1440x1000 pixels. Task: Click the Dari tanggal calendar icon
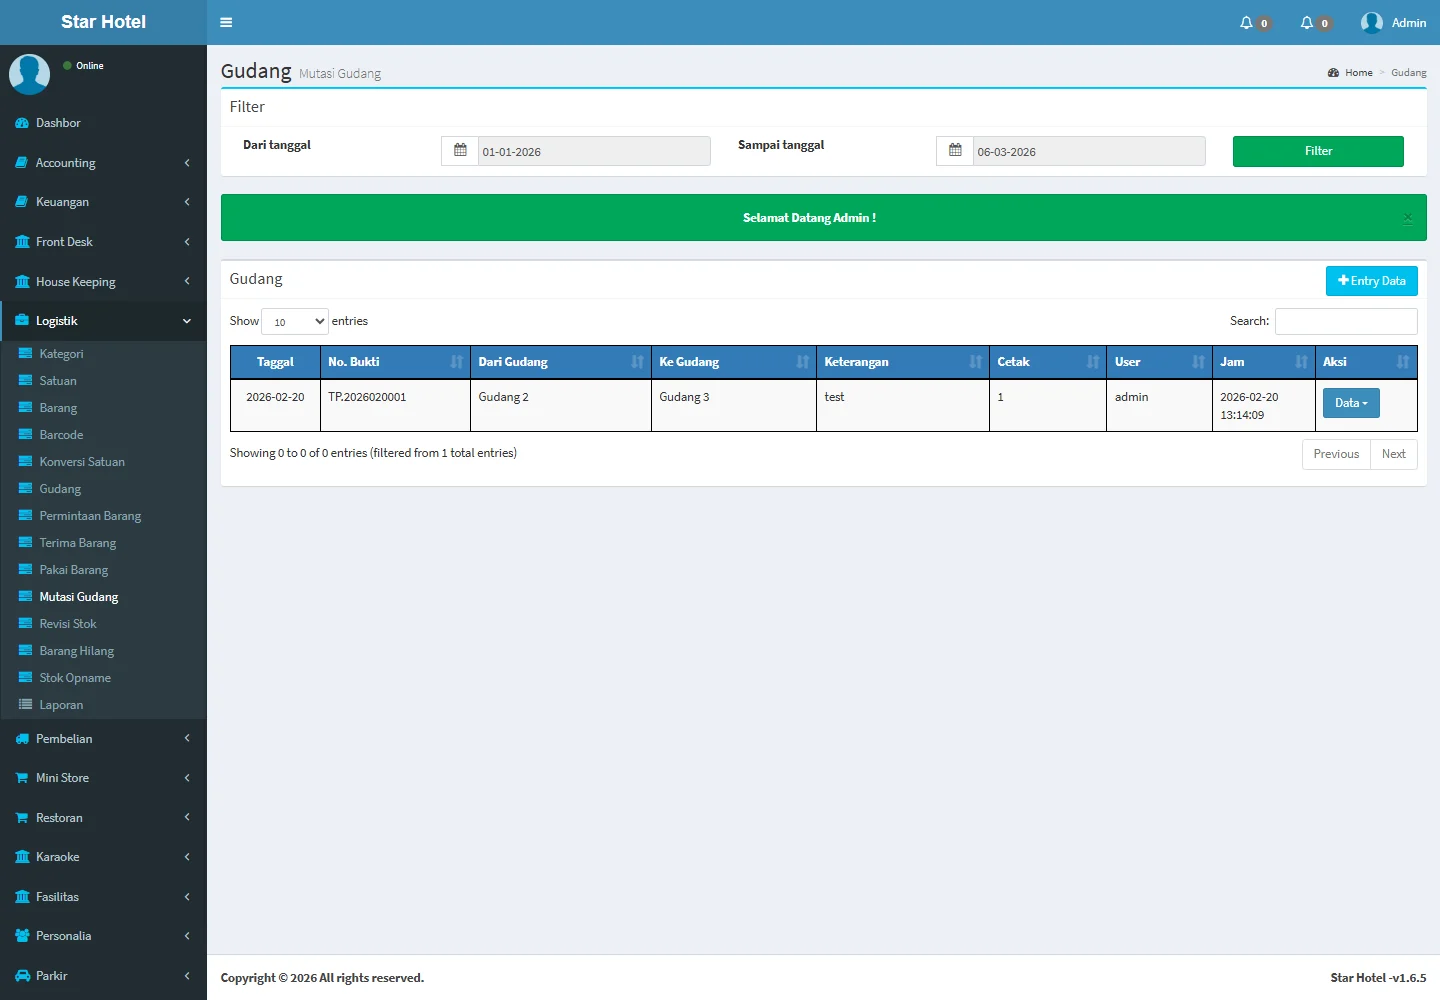[460, 151]
